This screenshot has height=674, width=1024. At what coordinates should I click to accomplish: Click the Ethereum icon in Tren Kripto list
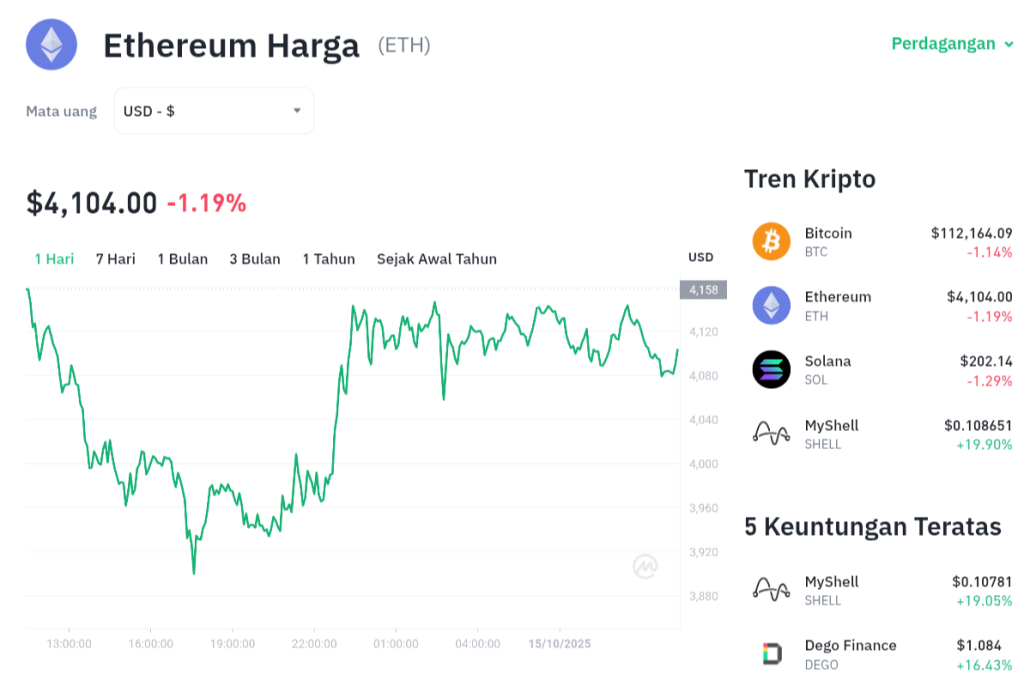pos(771,305)
